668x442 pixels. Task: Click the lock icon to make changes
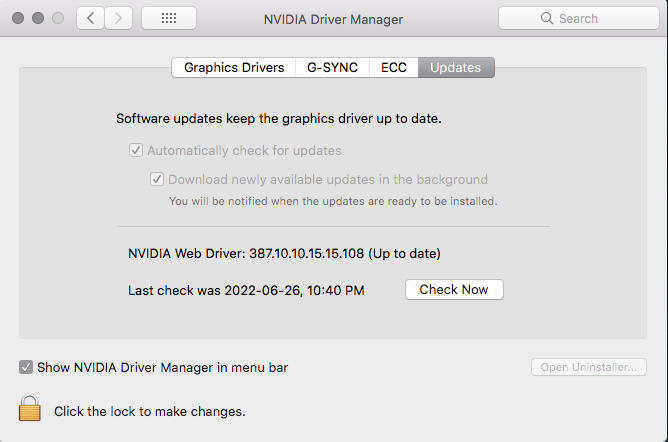pos(30,407)
